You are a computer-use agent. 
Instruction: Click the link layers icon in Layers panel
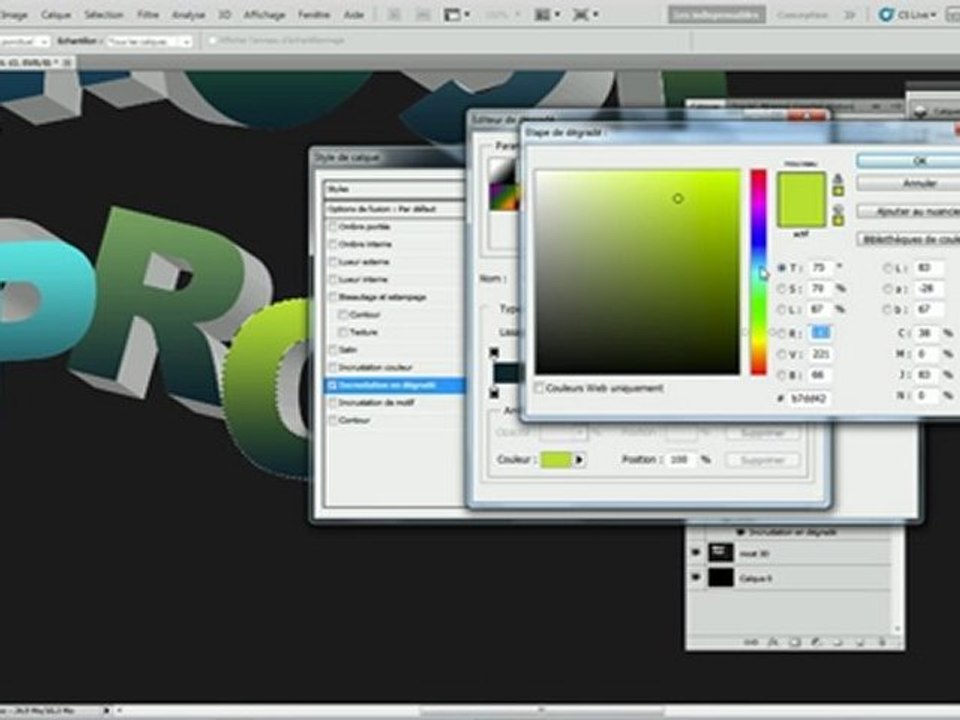[751, 642]
